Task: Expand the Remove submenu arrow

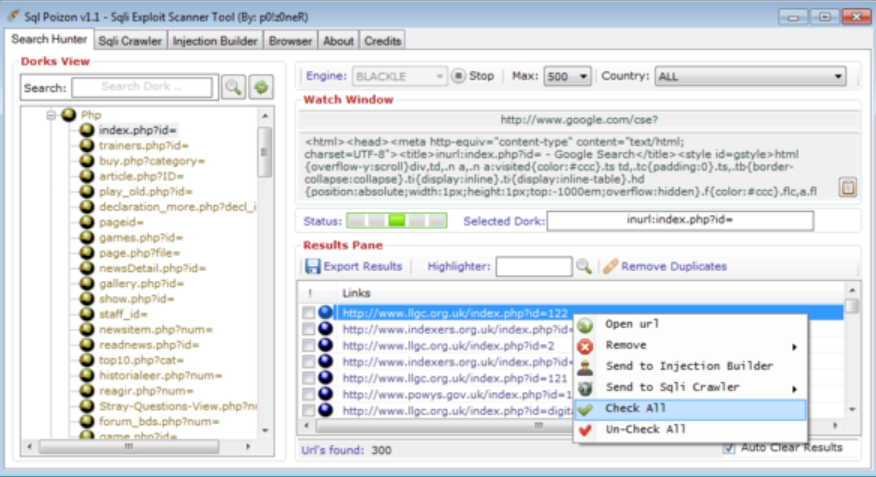Action: coord(794,347)
